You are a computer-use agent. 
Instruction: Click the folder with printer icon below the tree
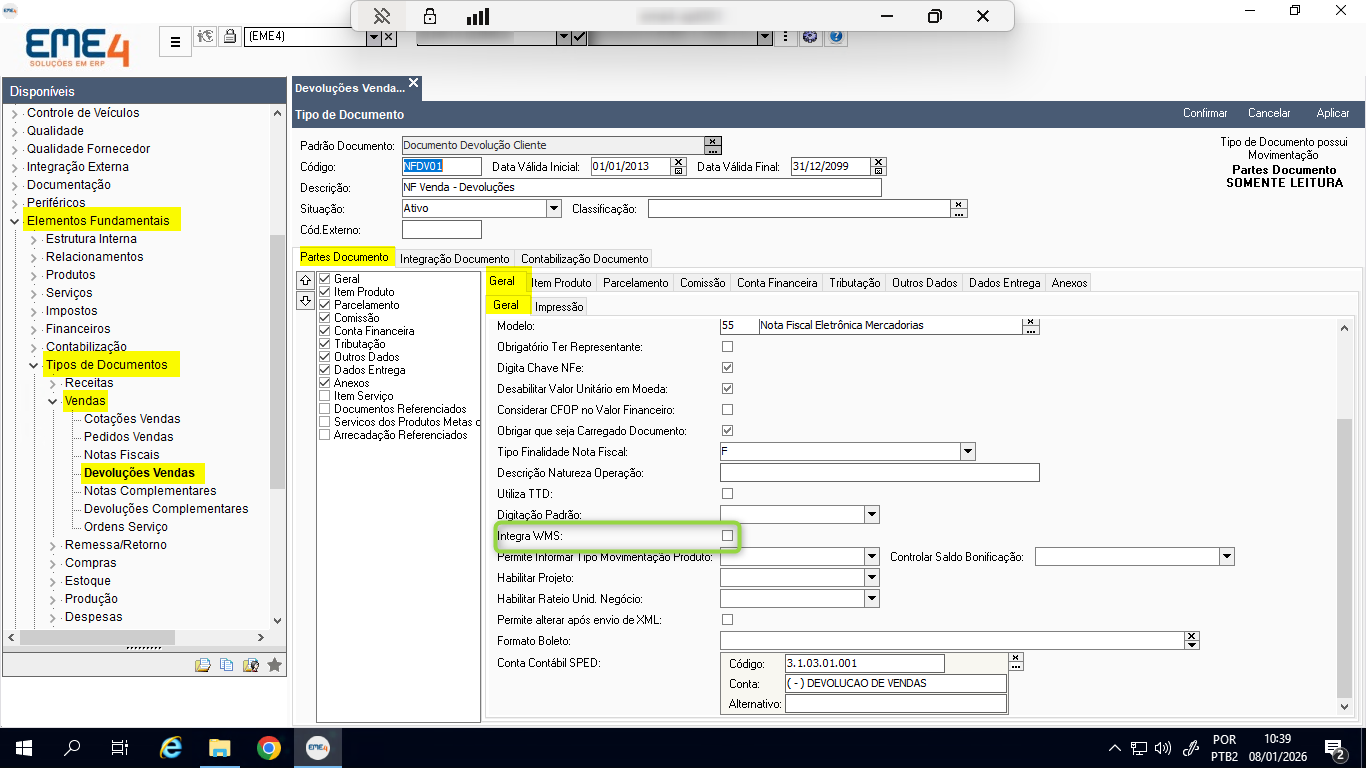coord(203,664)
